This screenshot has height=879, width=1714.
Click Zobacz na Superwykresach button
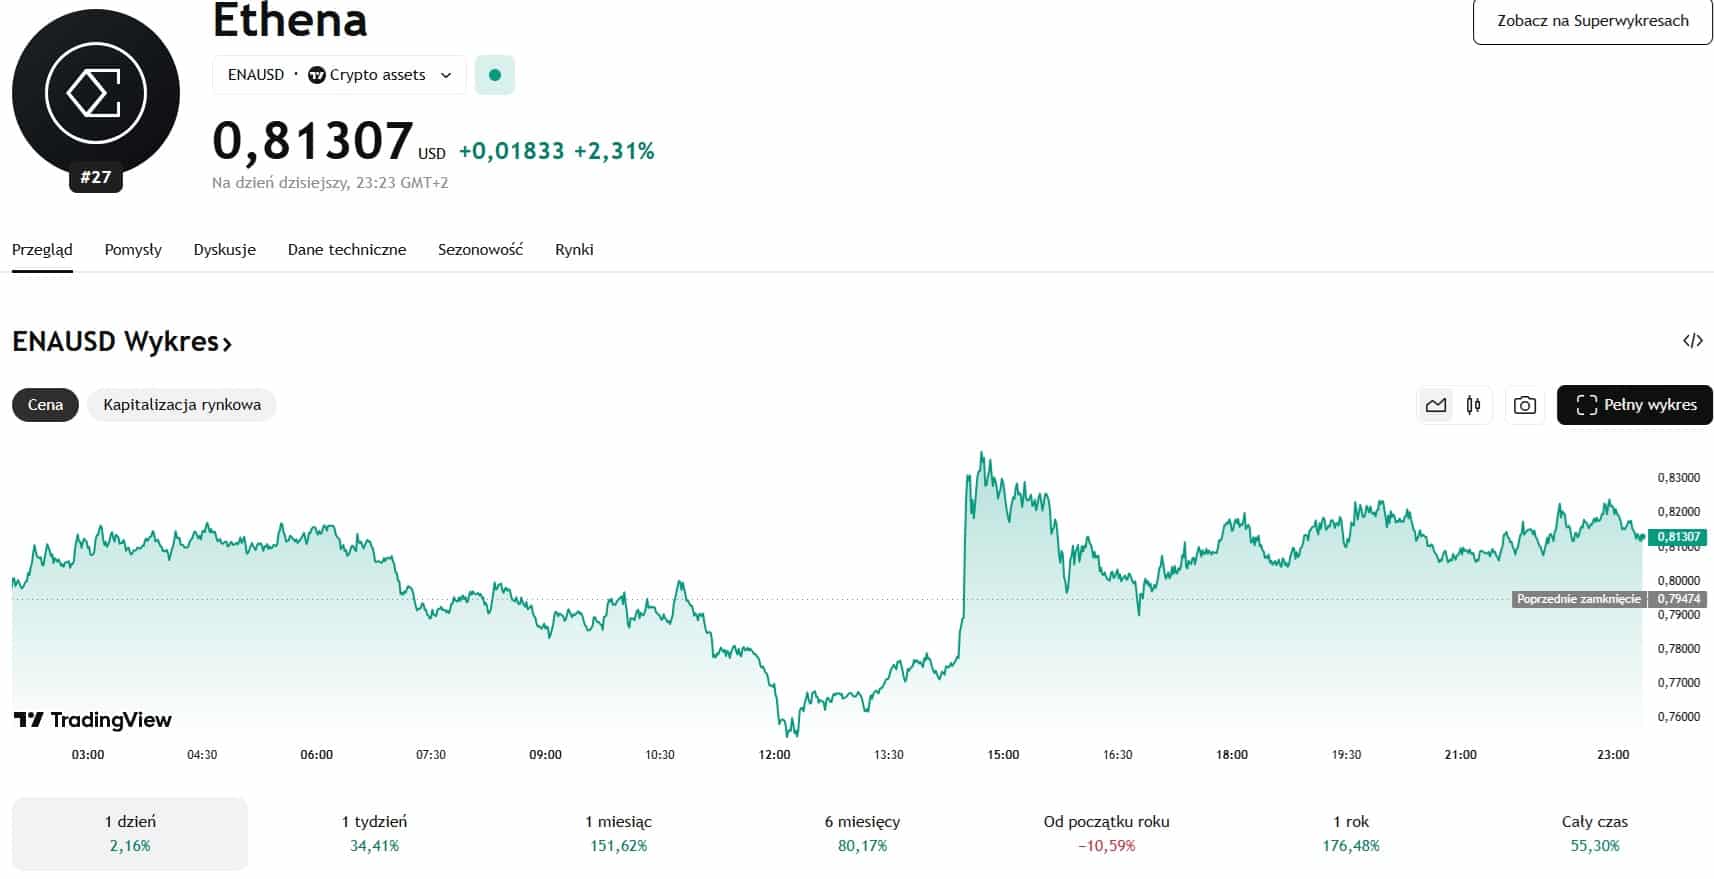click(1592, 21)
